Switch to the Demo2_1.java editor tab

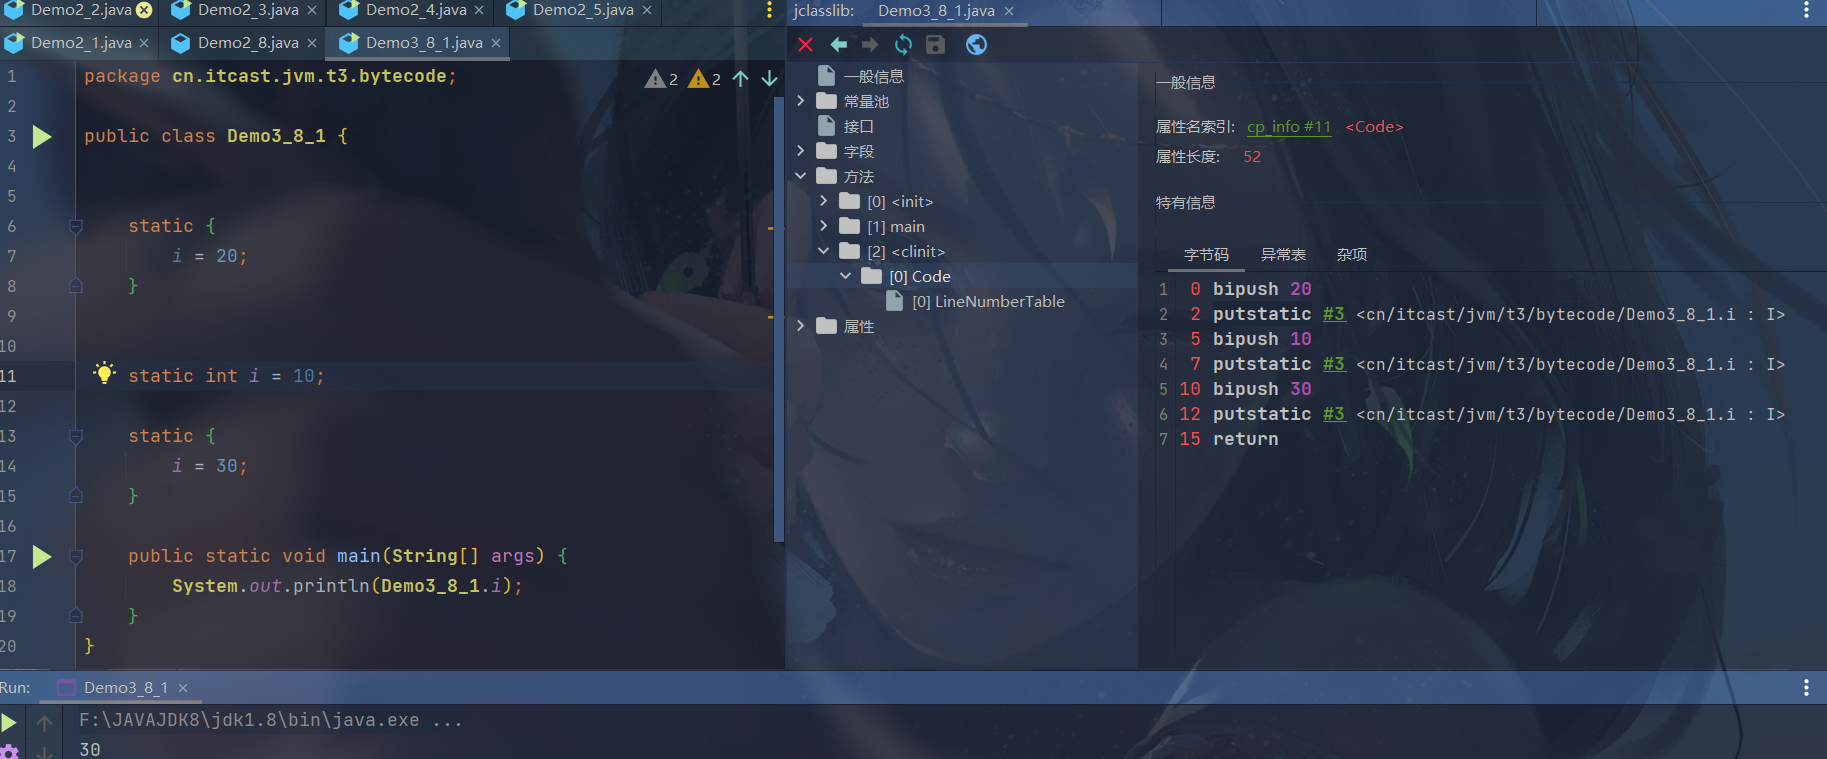(81, 43)
